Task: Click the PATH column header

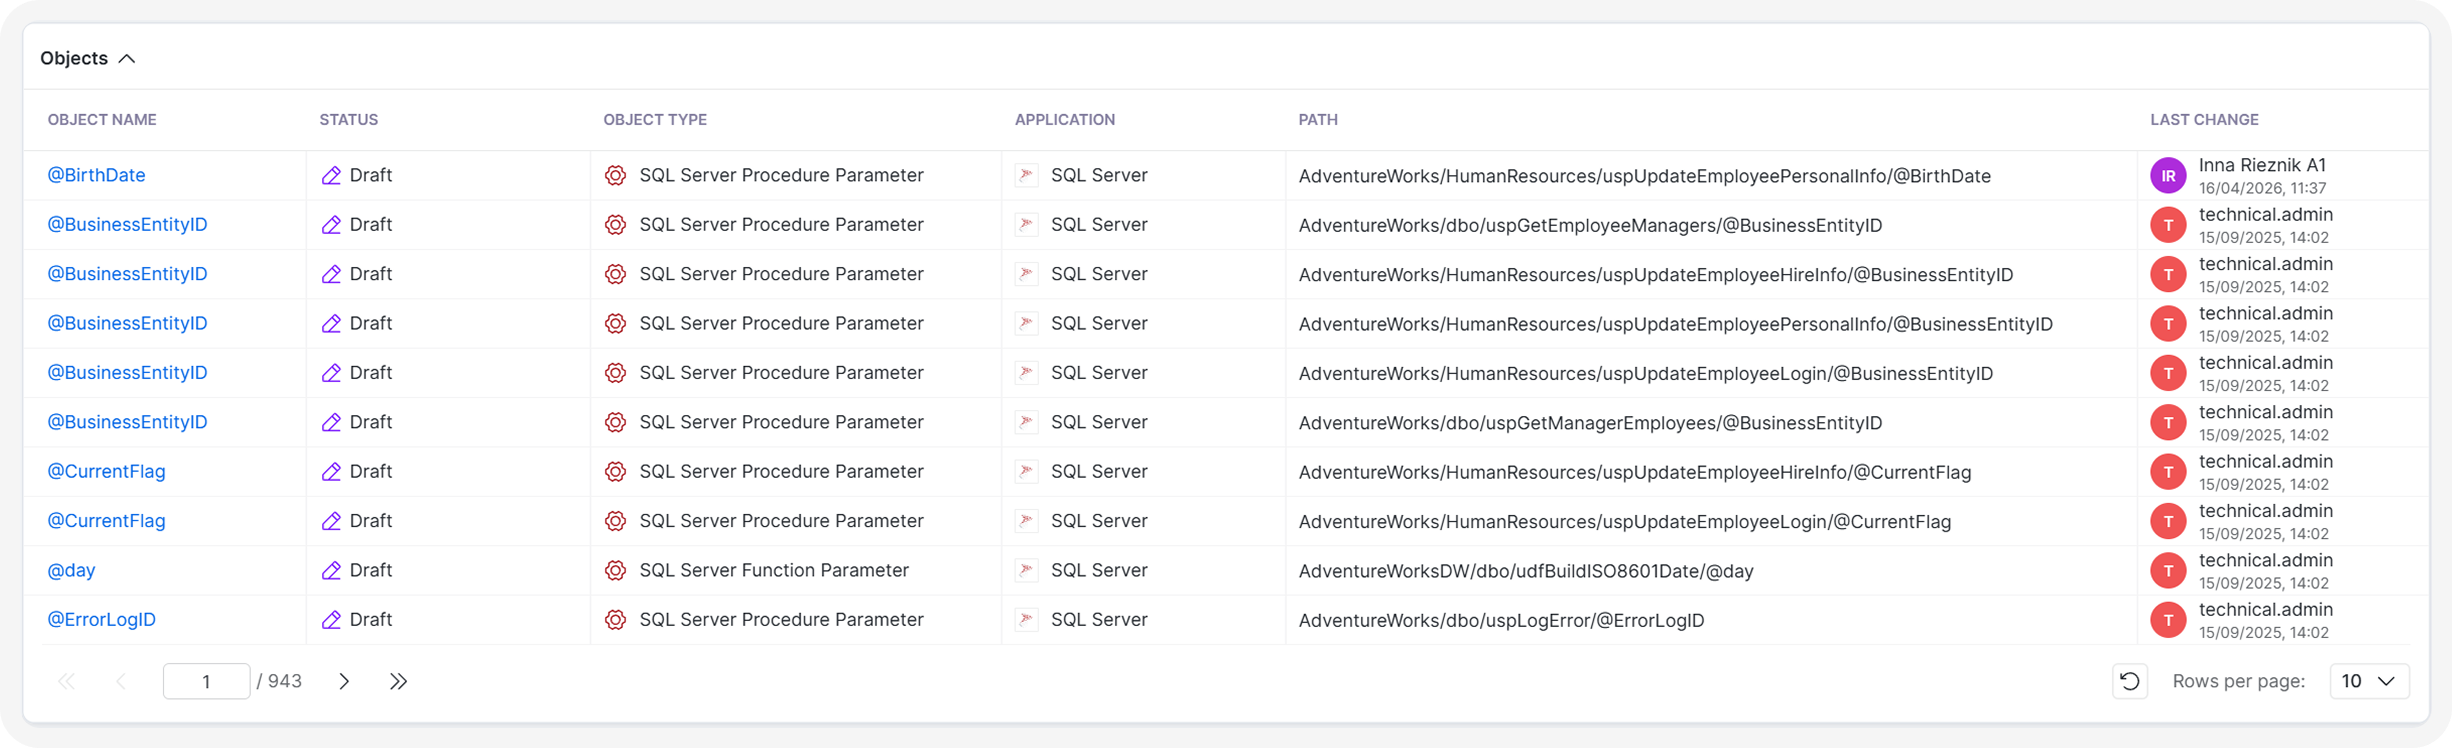Action: point(1318,120)
